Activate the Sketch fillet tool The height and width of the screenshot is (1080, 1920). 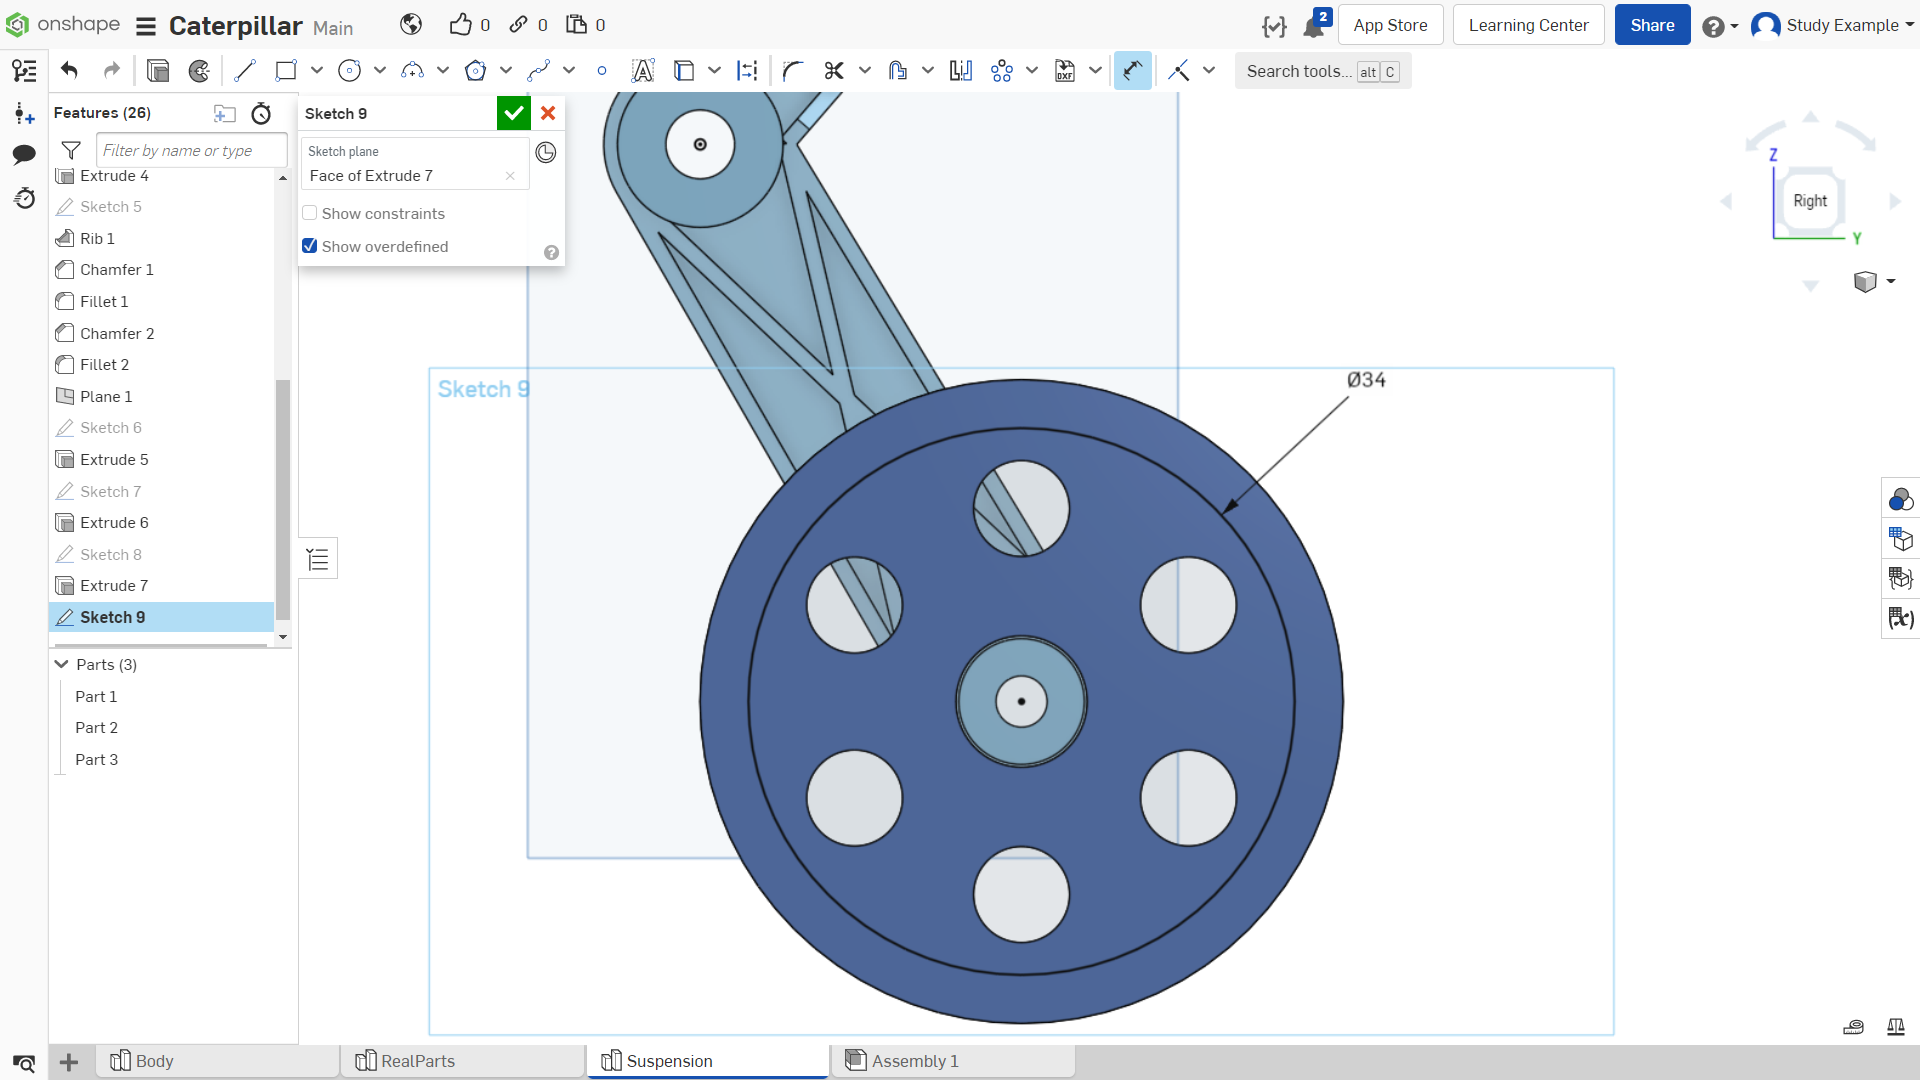(793, 71)
